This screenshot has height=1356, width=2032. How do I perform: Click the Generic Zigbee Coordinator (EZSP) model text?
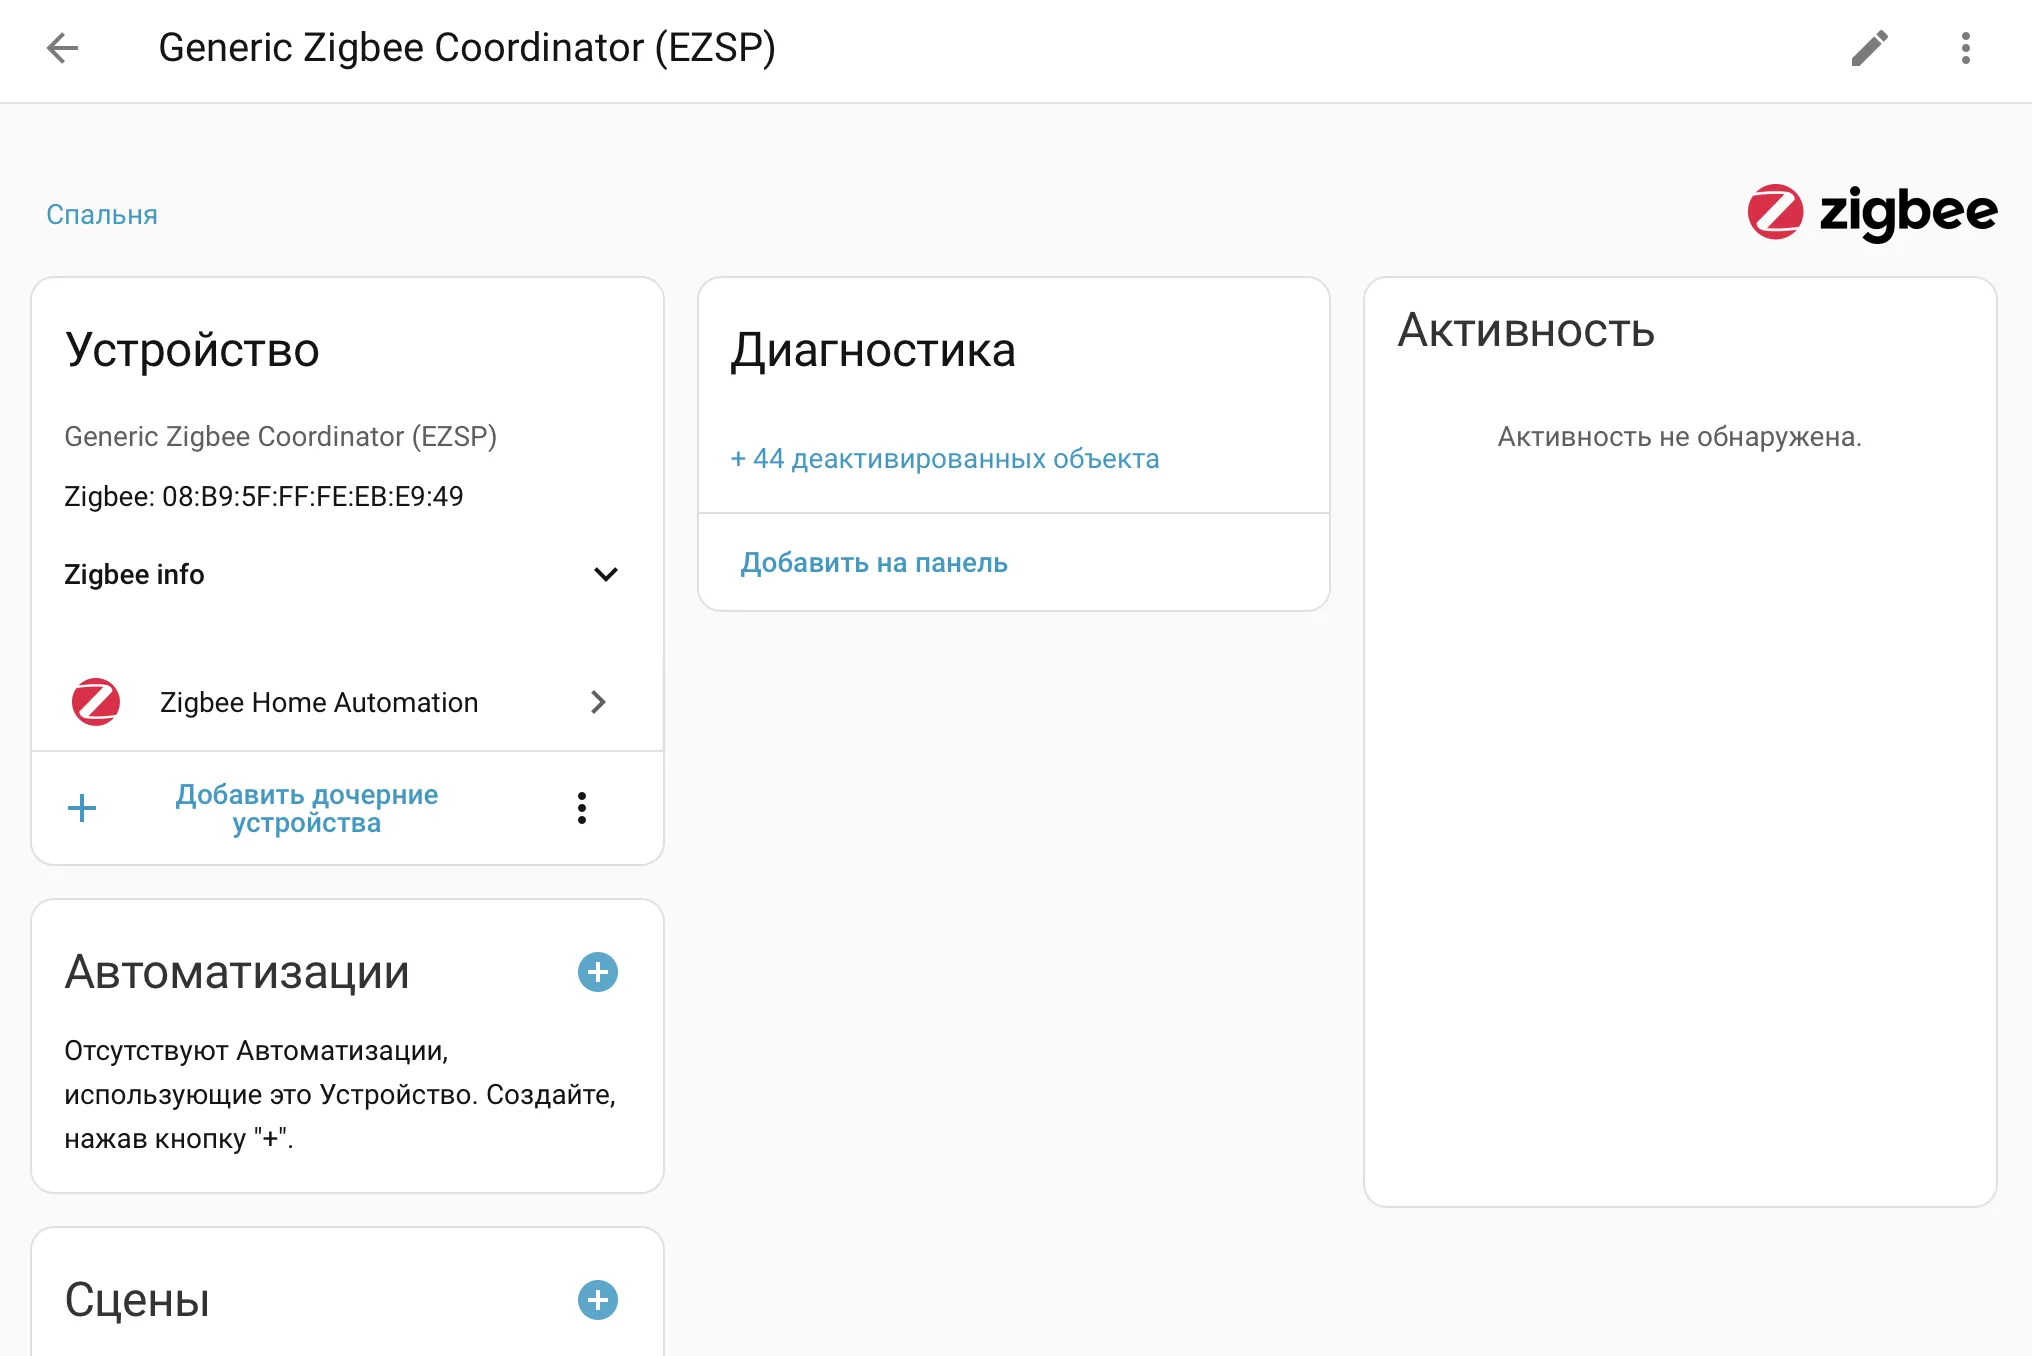click(281, 436)
